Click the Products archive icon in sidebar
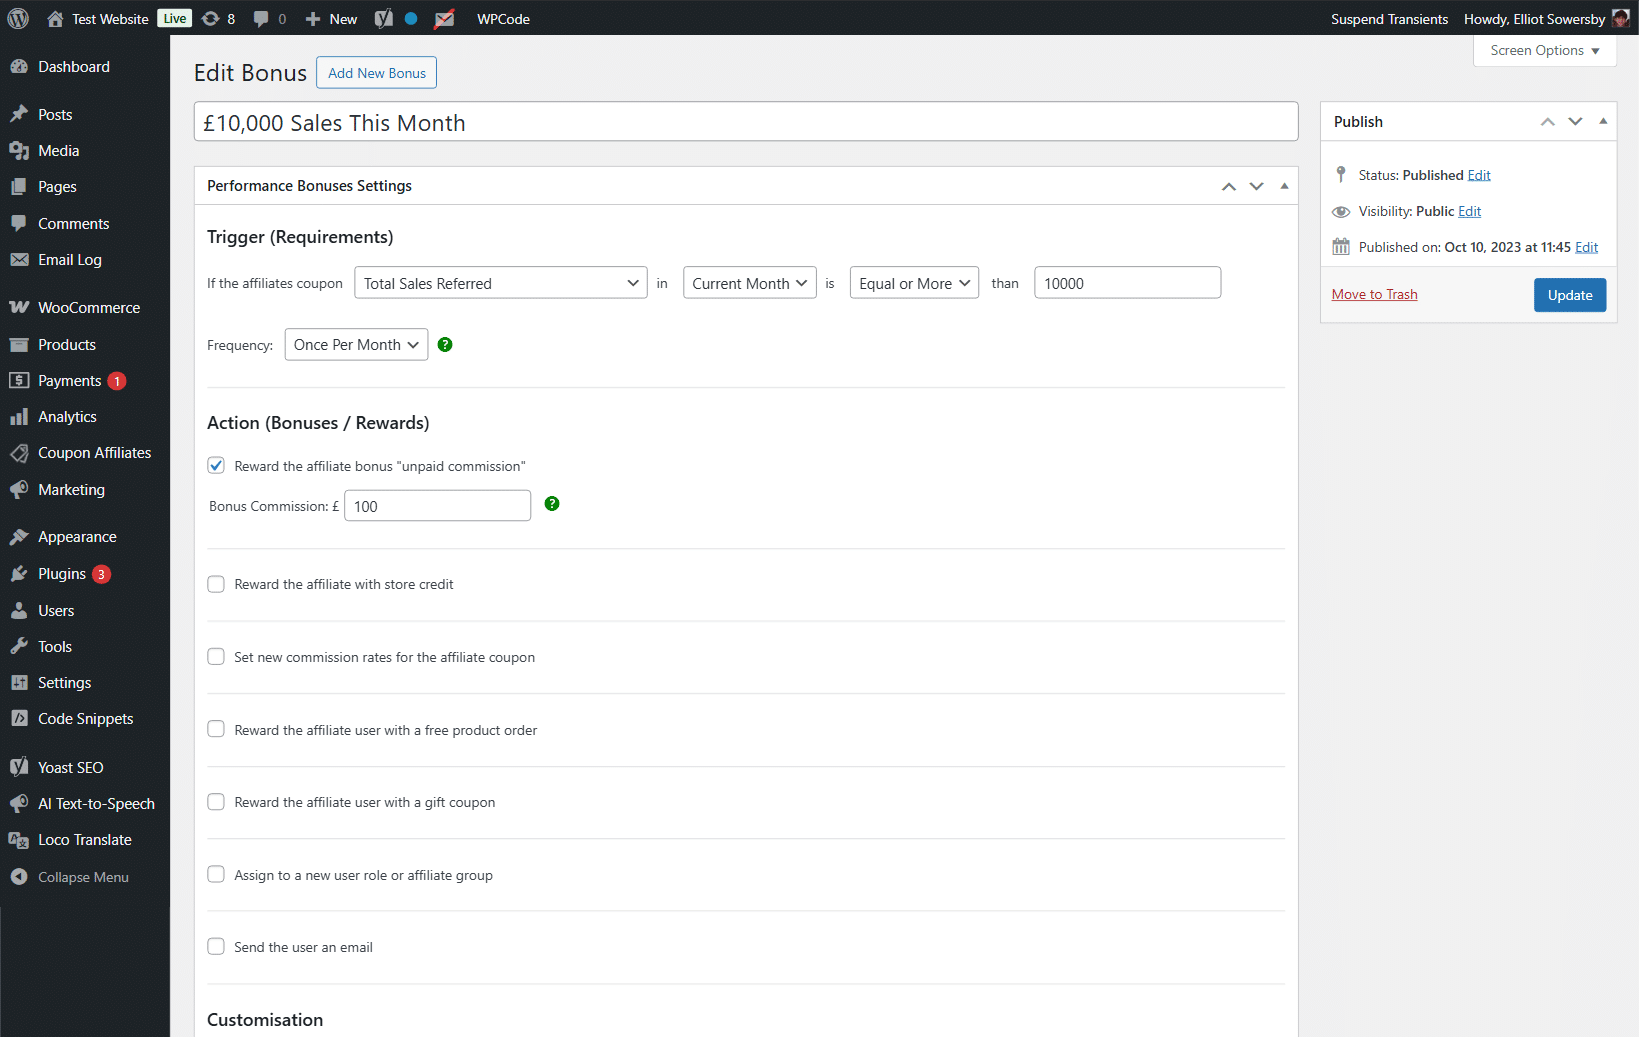The width and height of the screenshot is (1639, 1037). coord(19,345)
